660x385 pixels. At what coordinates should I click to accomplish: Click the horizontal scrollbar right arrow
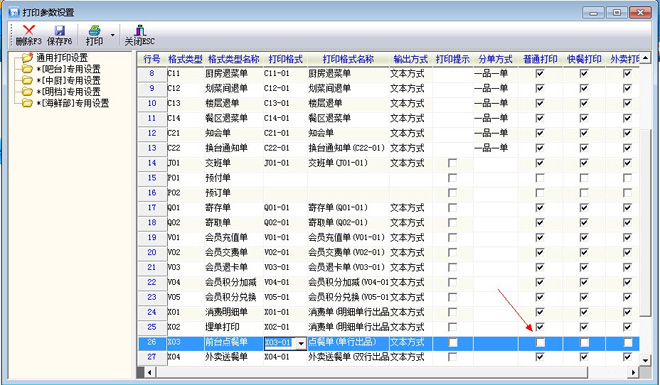click(633, 372)
